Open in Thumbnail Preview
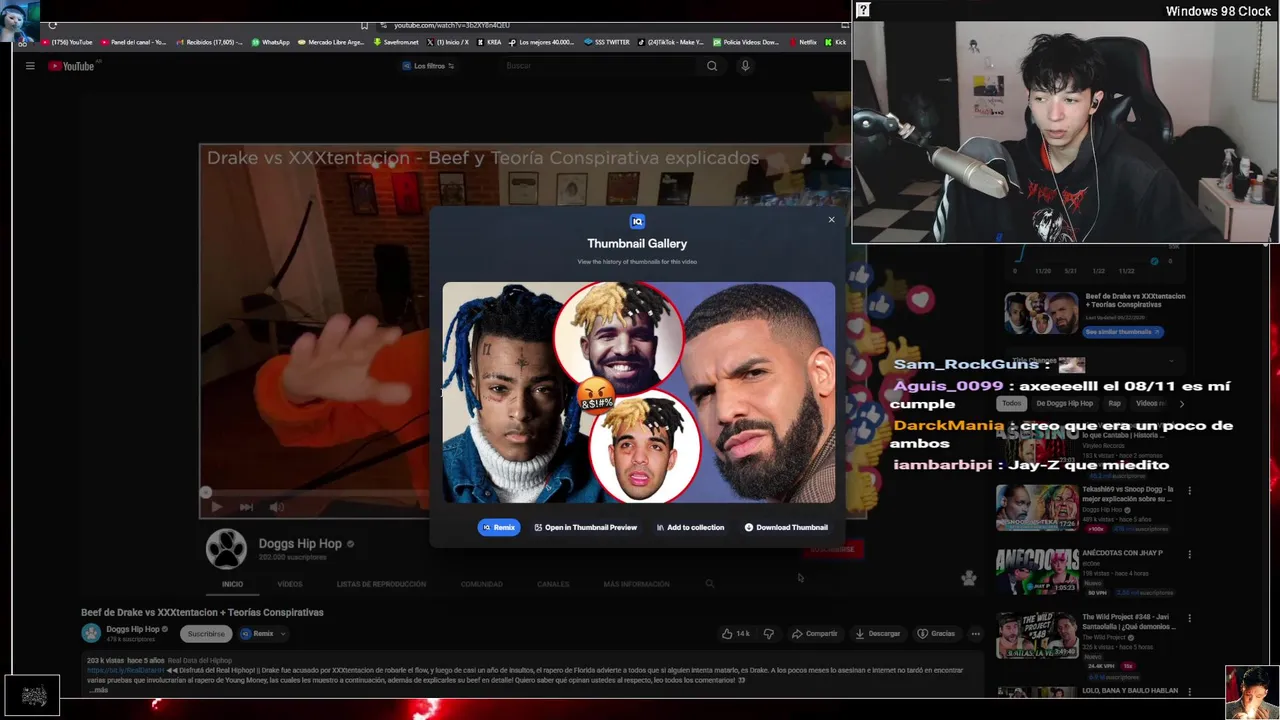The width and height of the screenshot is (1280, 720). 586,527
